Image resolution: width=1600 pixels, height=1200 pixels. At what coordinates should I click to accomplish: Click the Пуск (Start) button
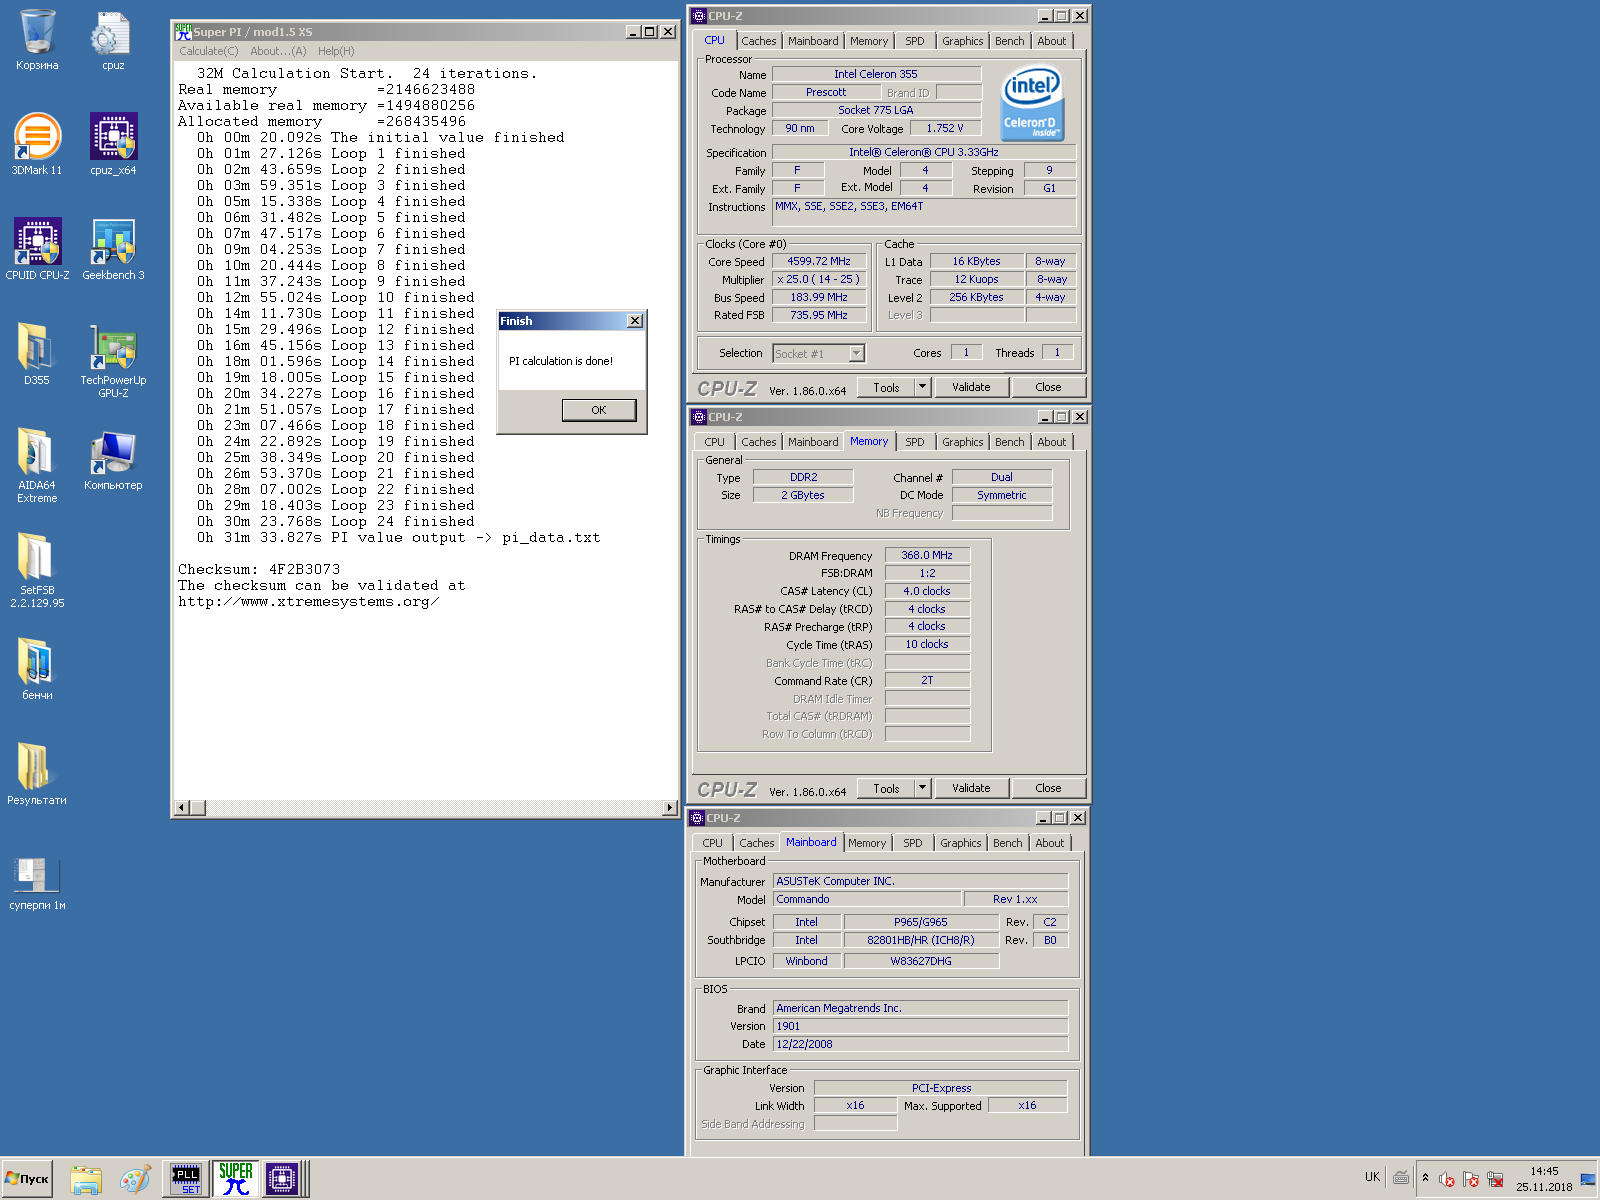(27, 1179)
